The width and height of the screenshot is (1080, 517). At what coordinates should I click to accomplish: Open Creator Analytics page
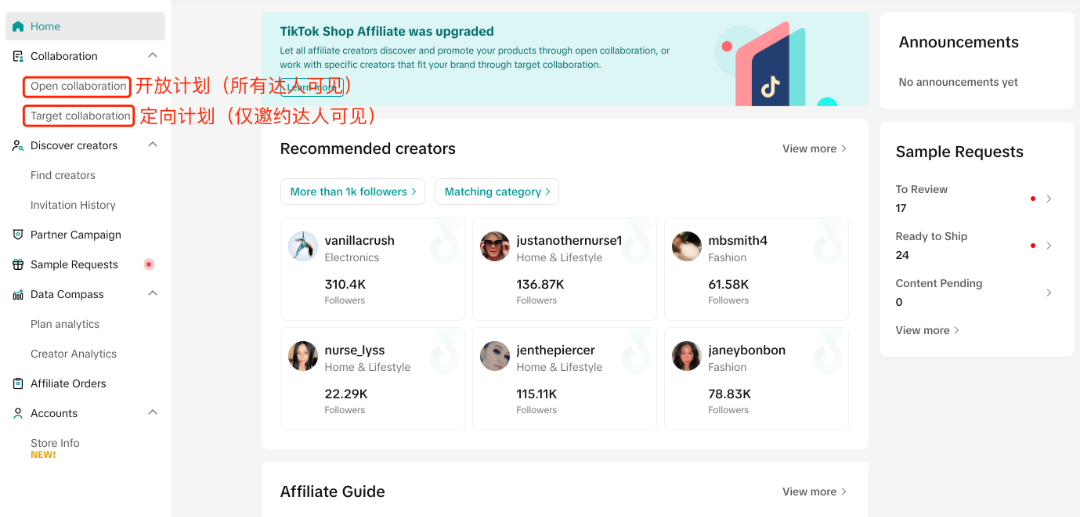pyautogui.click(x=74, y=353)
